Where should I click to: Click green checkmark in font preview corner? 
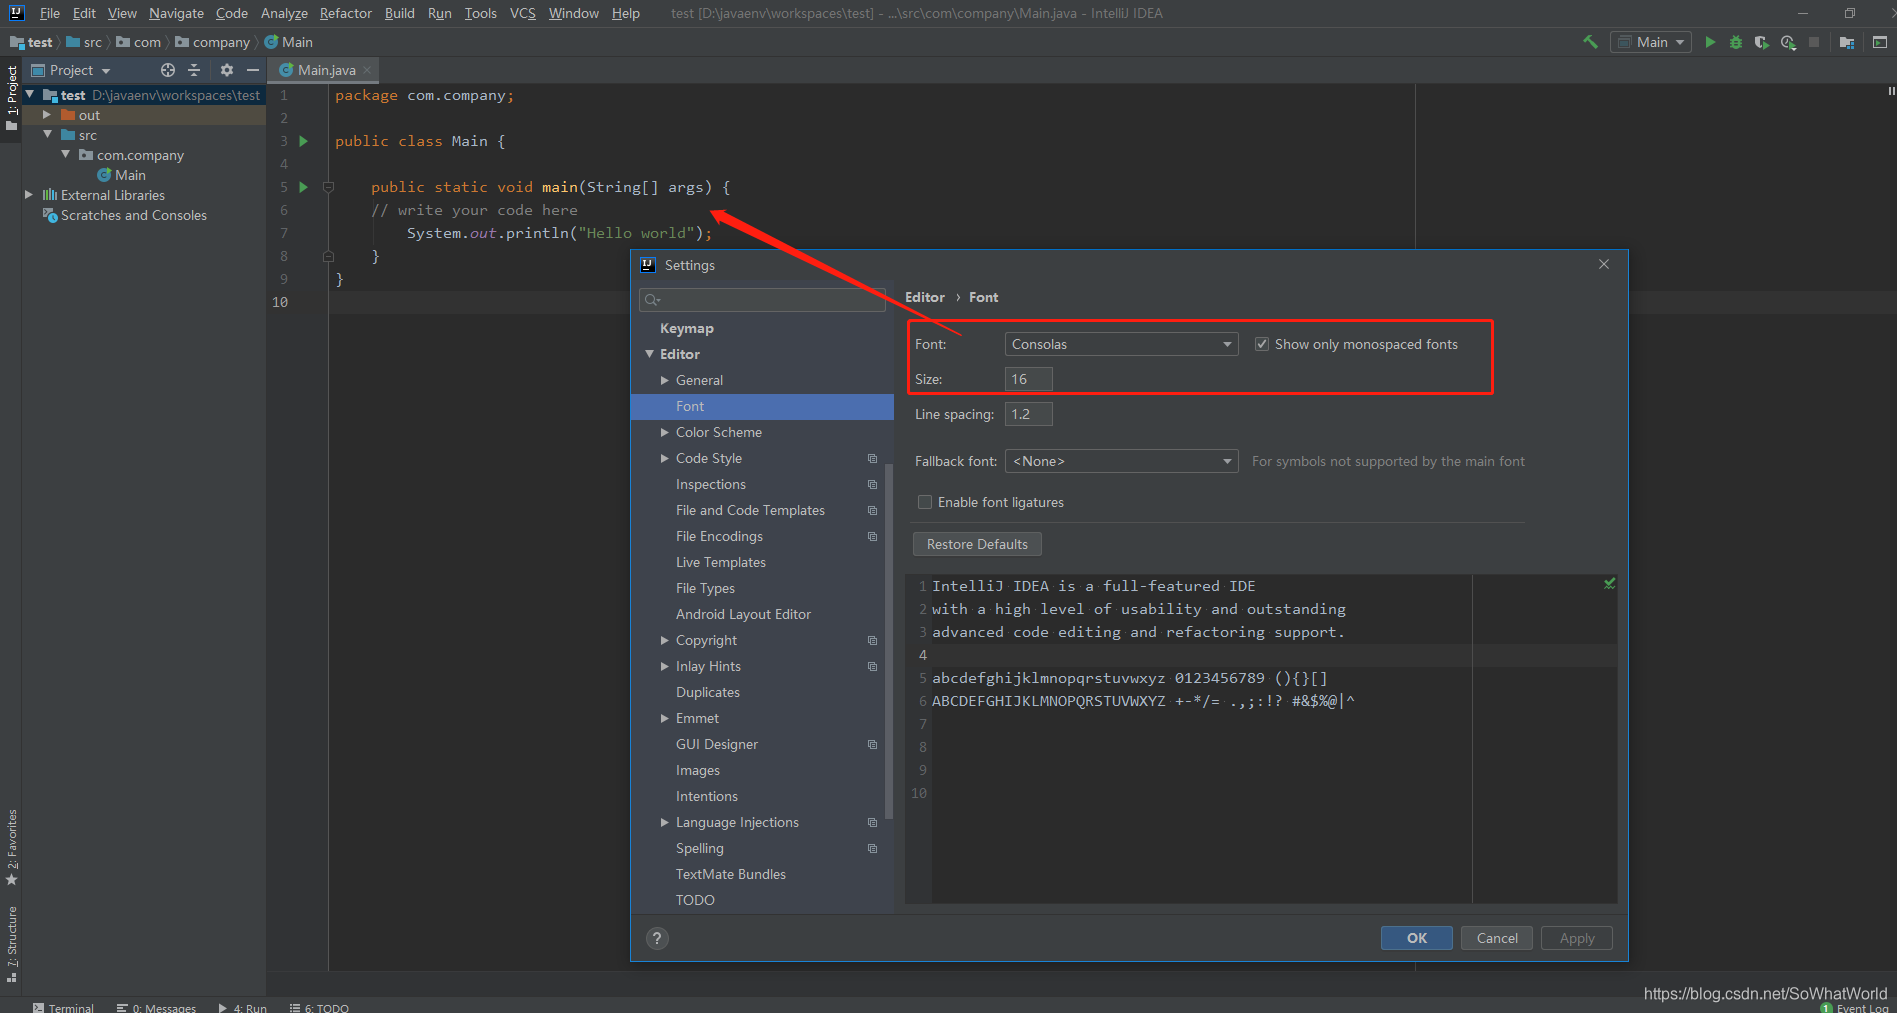pyautogui.click(x=1609, y=583)
